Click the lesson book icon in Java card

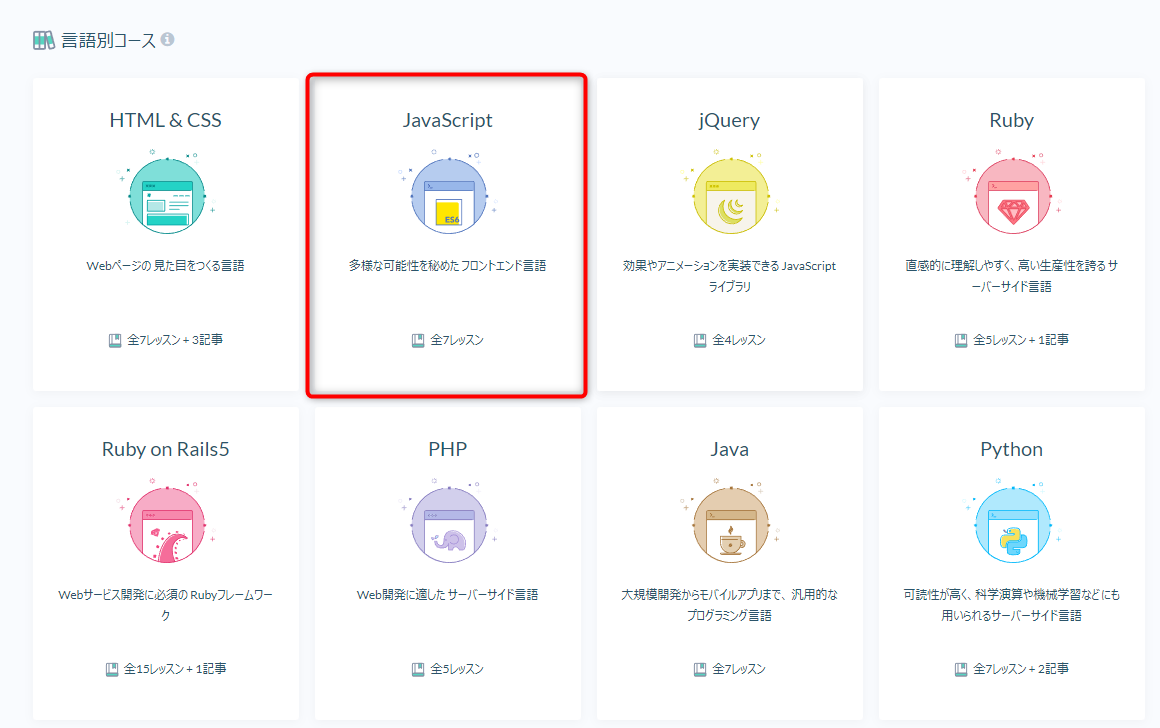point(700,670)
